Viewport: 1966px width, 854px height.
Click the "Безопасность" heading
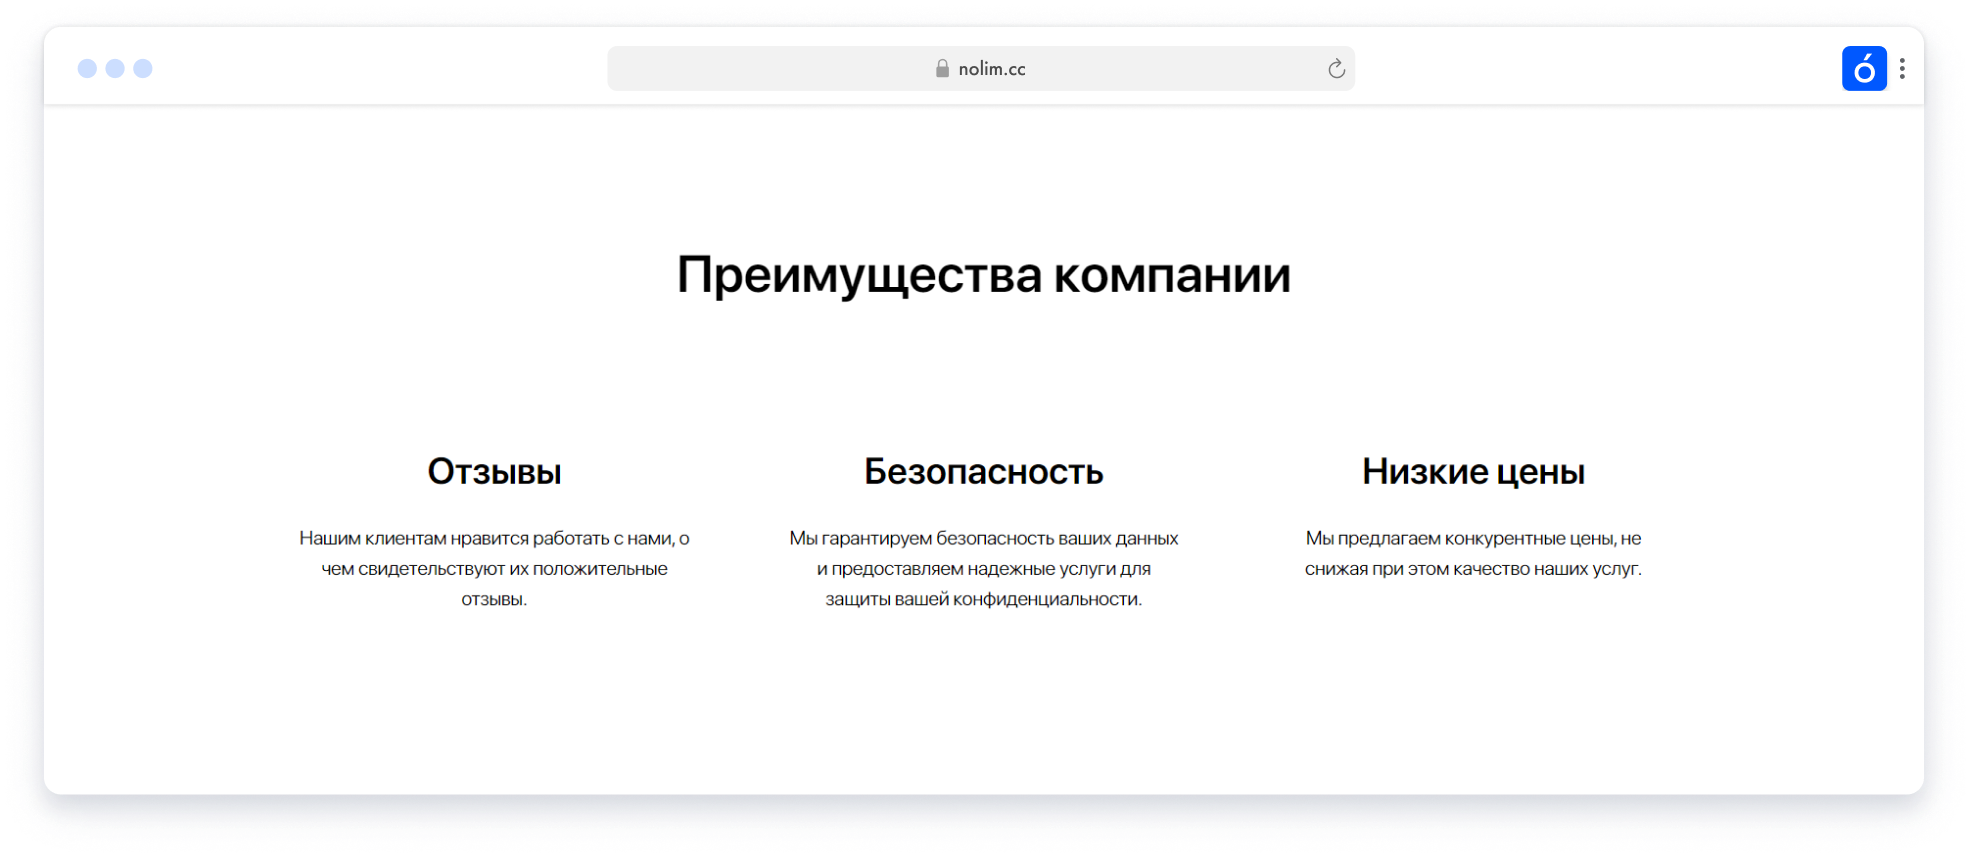click(984, 472)
